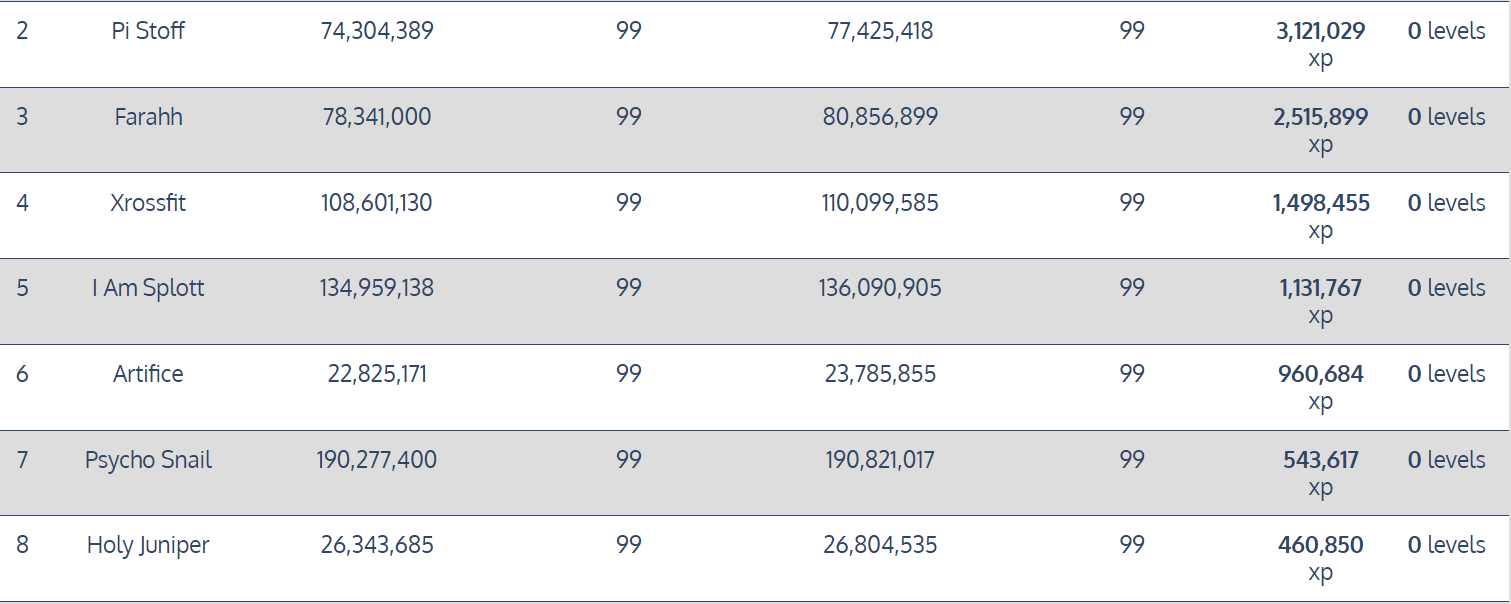Click the 3,121,029 xp gained value
Image resolution: width=1511 pixels, height=604 pixels.
click(x=1320, y=32)
